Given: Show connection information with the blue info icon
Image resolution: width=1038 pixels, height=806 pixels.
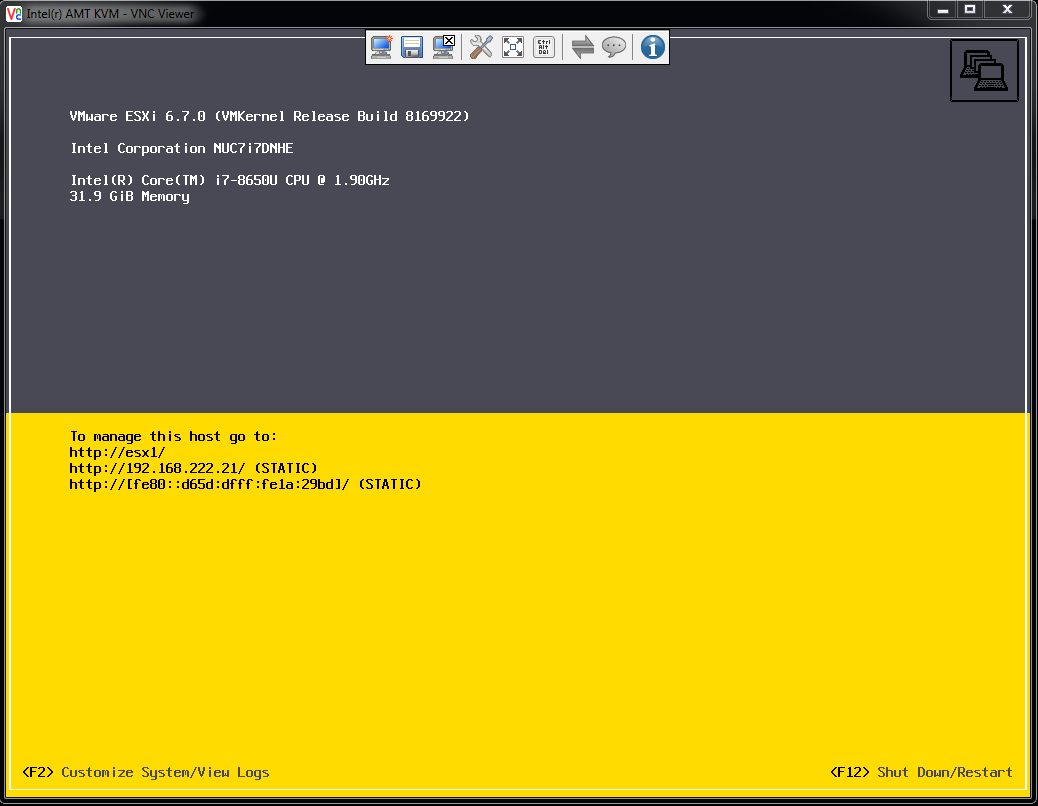Looking at the screenshot, I should coord(653,47).
